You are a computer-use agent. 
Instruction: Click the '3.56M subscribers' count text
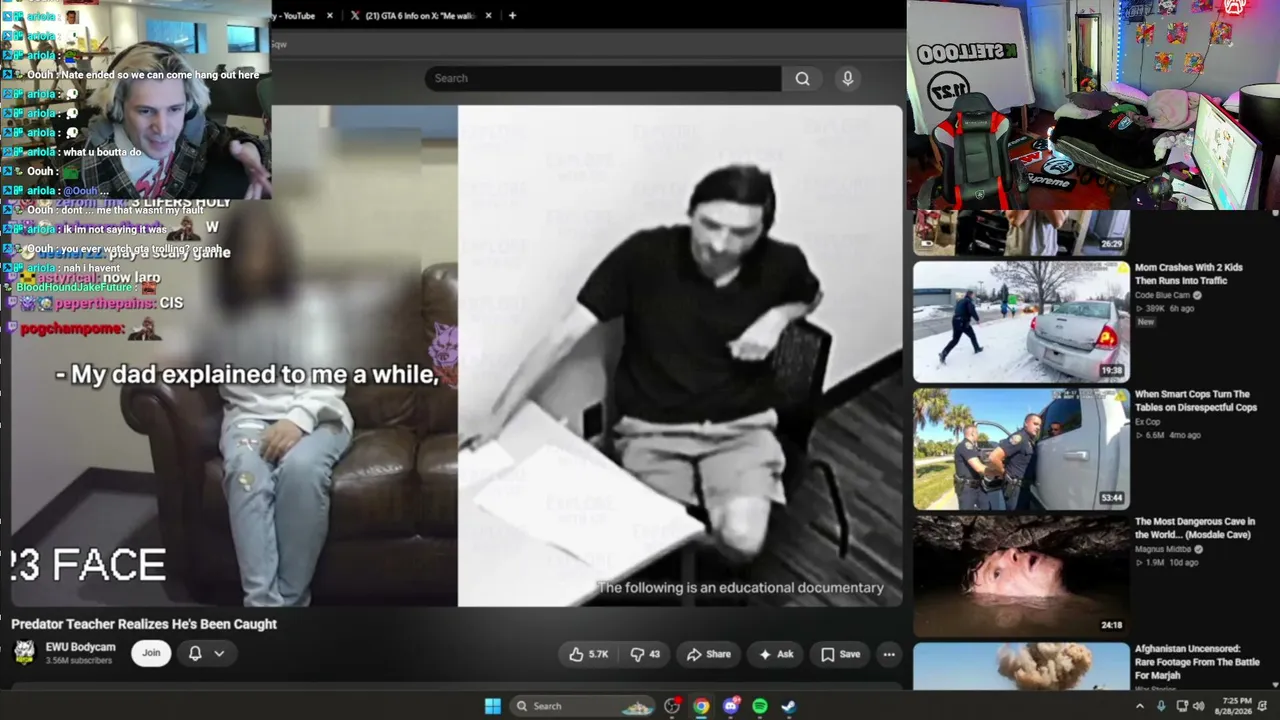78,661
